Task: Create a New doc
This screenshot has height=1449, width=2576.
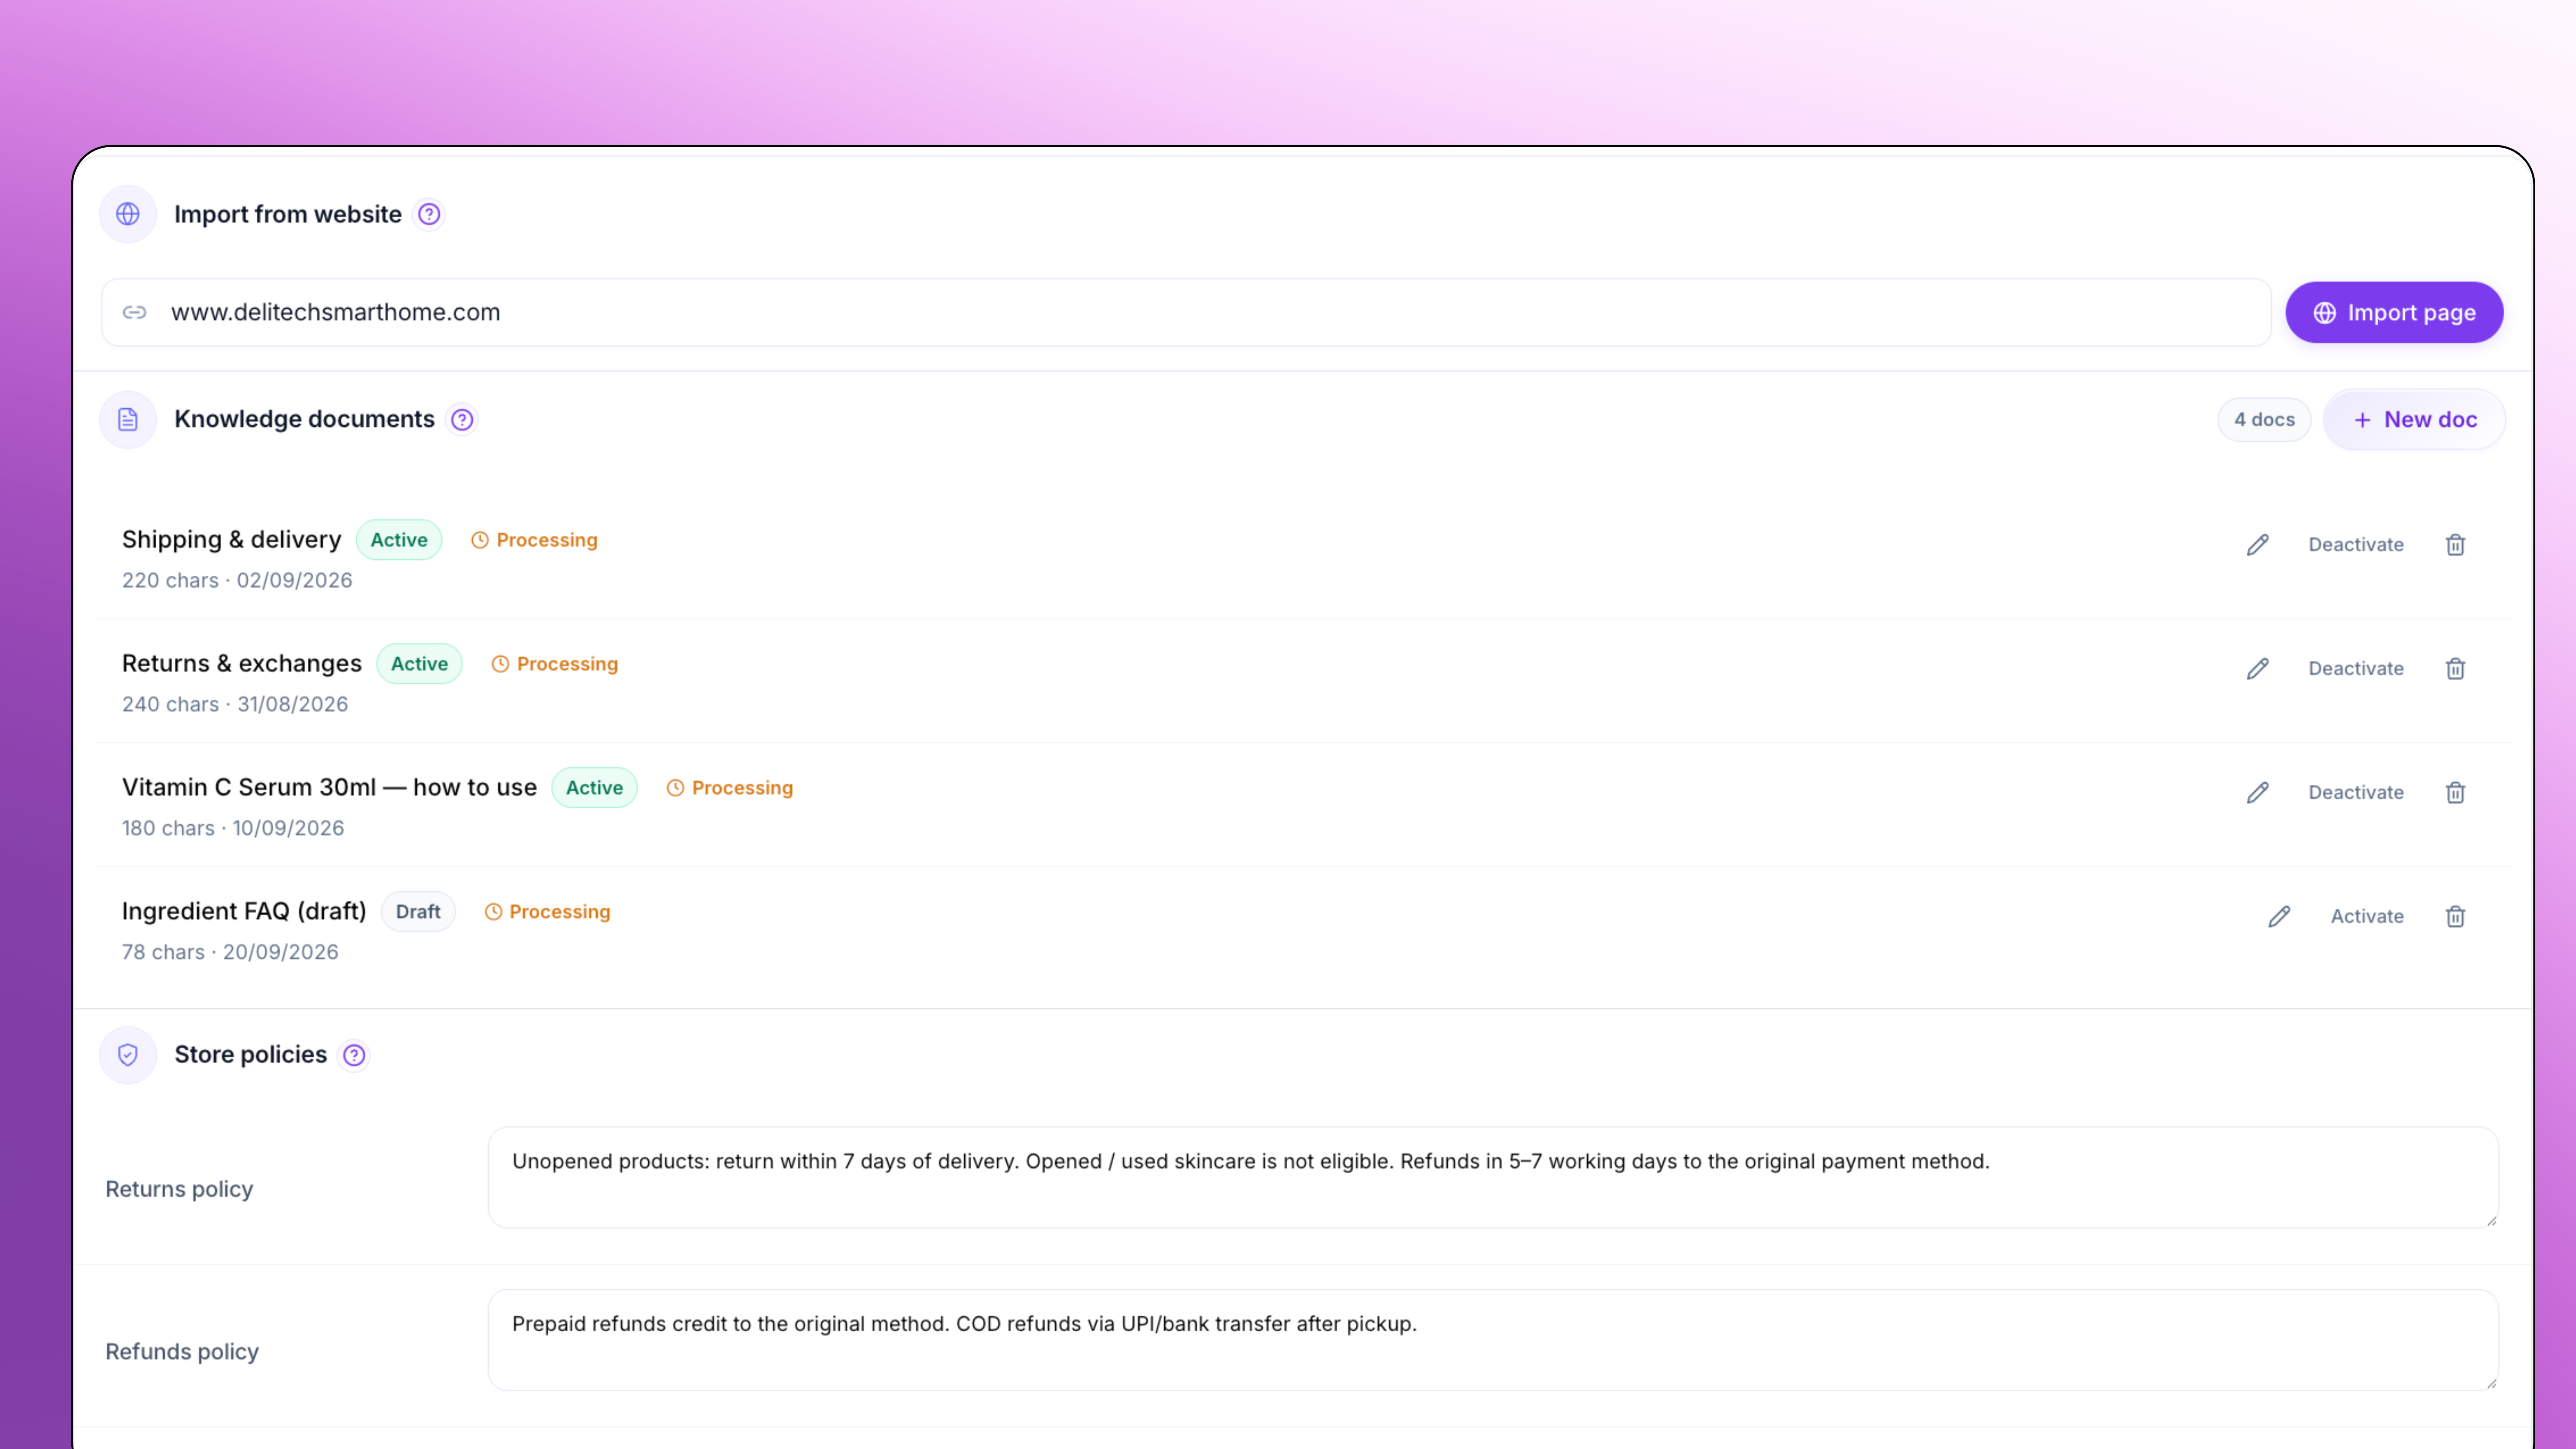Action: 2414,419
